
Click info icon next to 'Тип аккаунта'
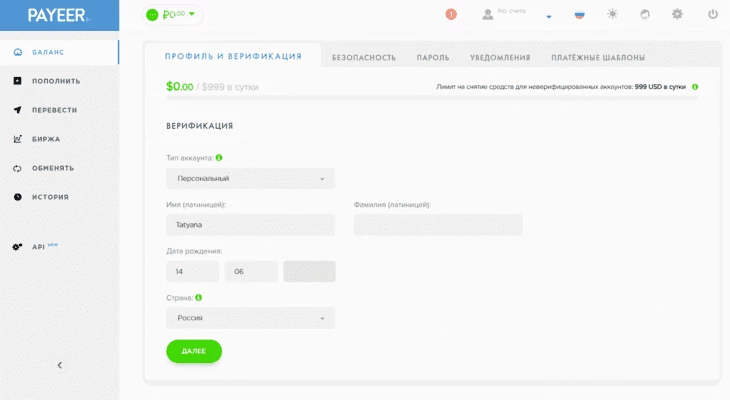point(219,157)
